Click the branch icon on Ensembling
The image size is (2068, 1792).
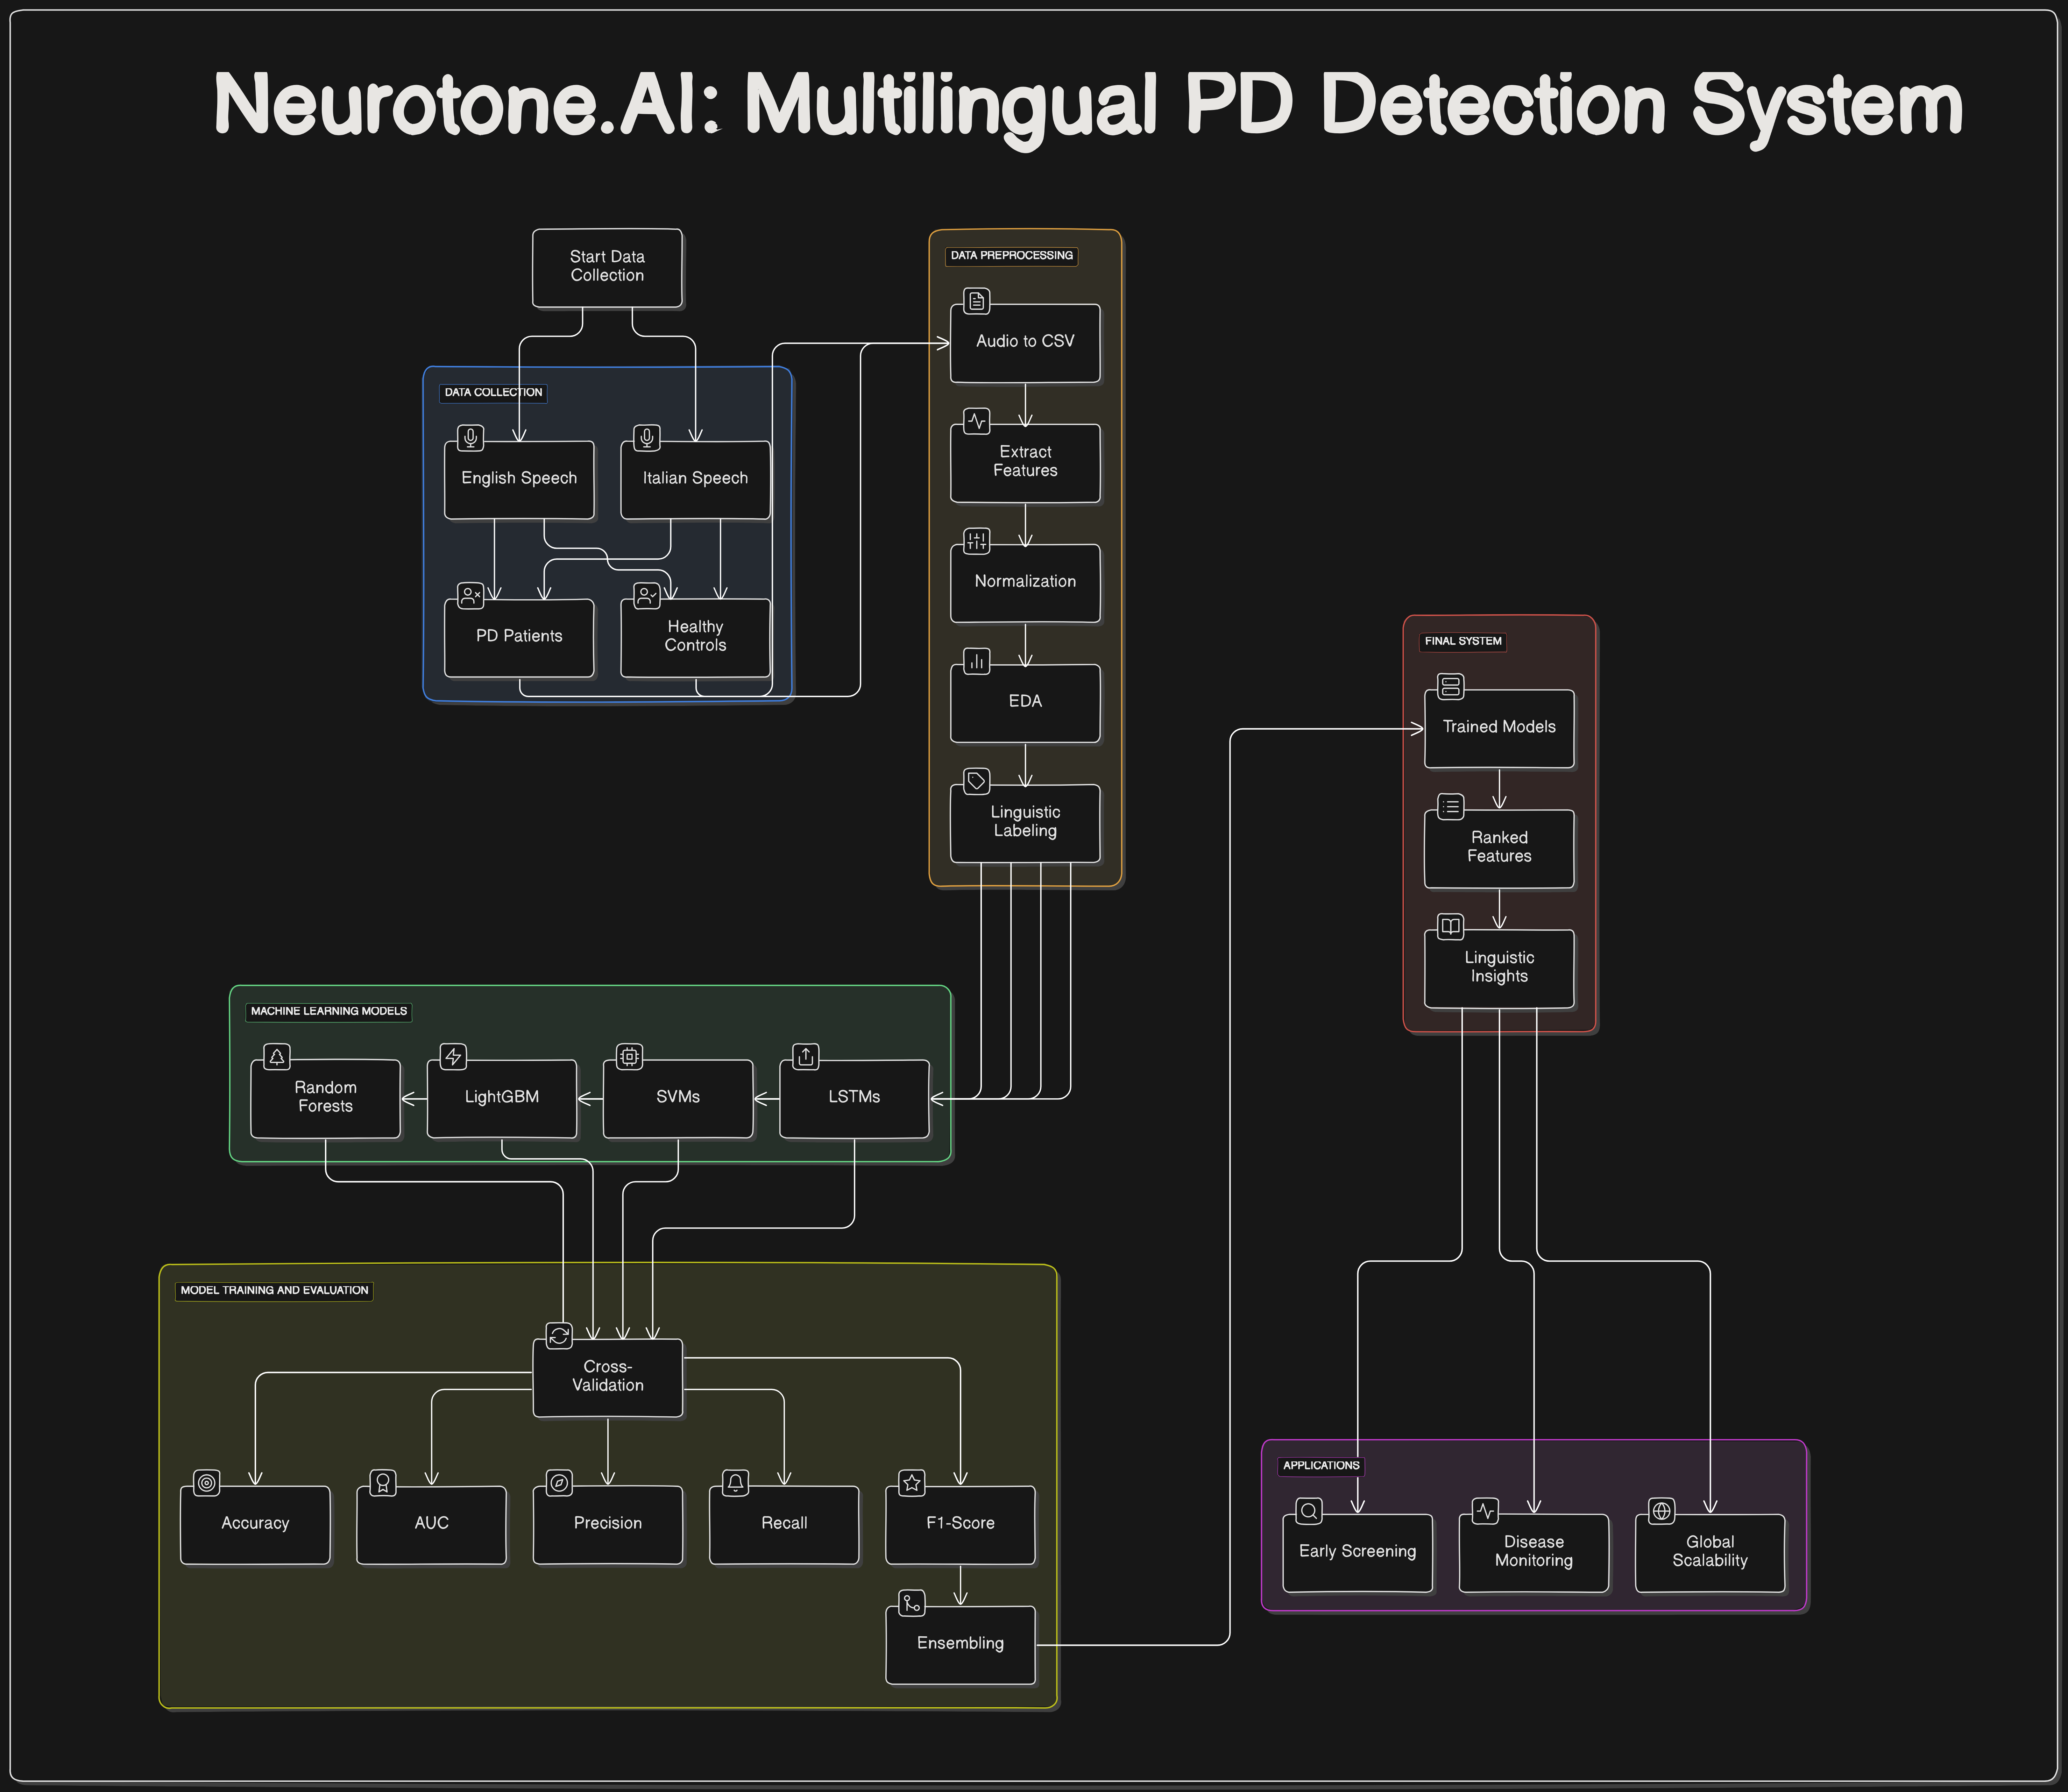point(912,1603)
